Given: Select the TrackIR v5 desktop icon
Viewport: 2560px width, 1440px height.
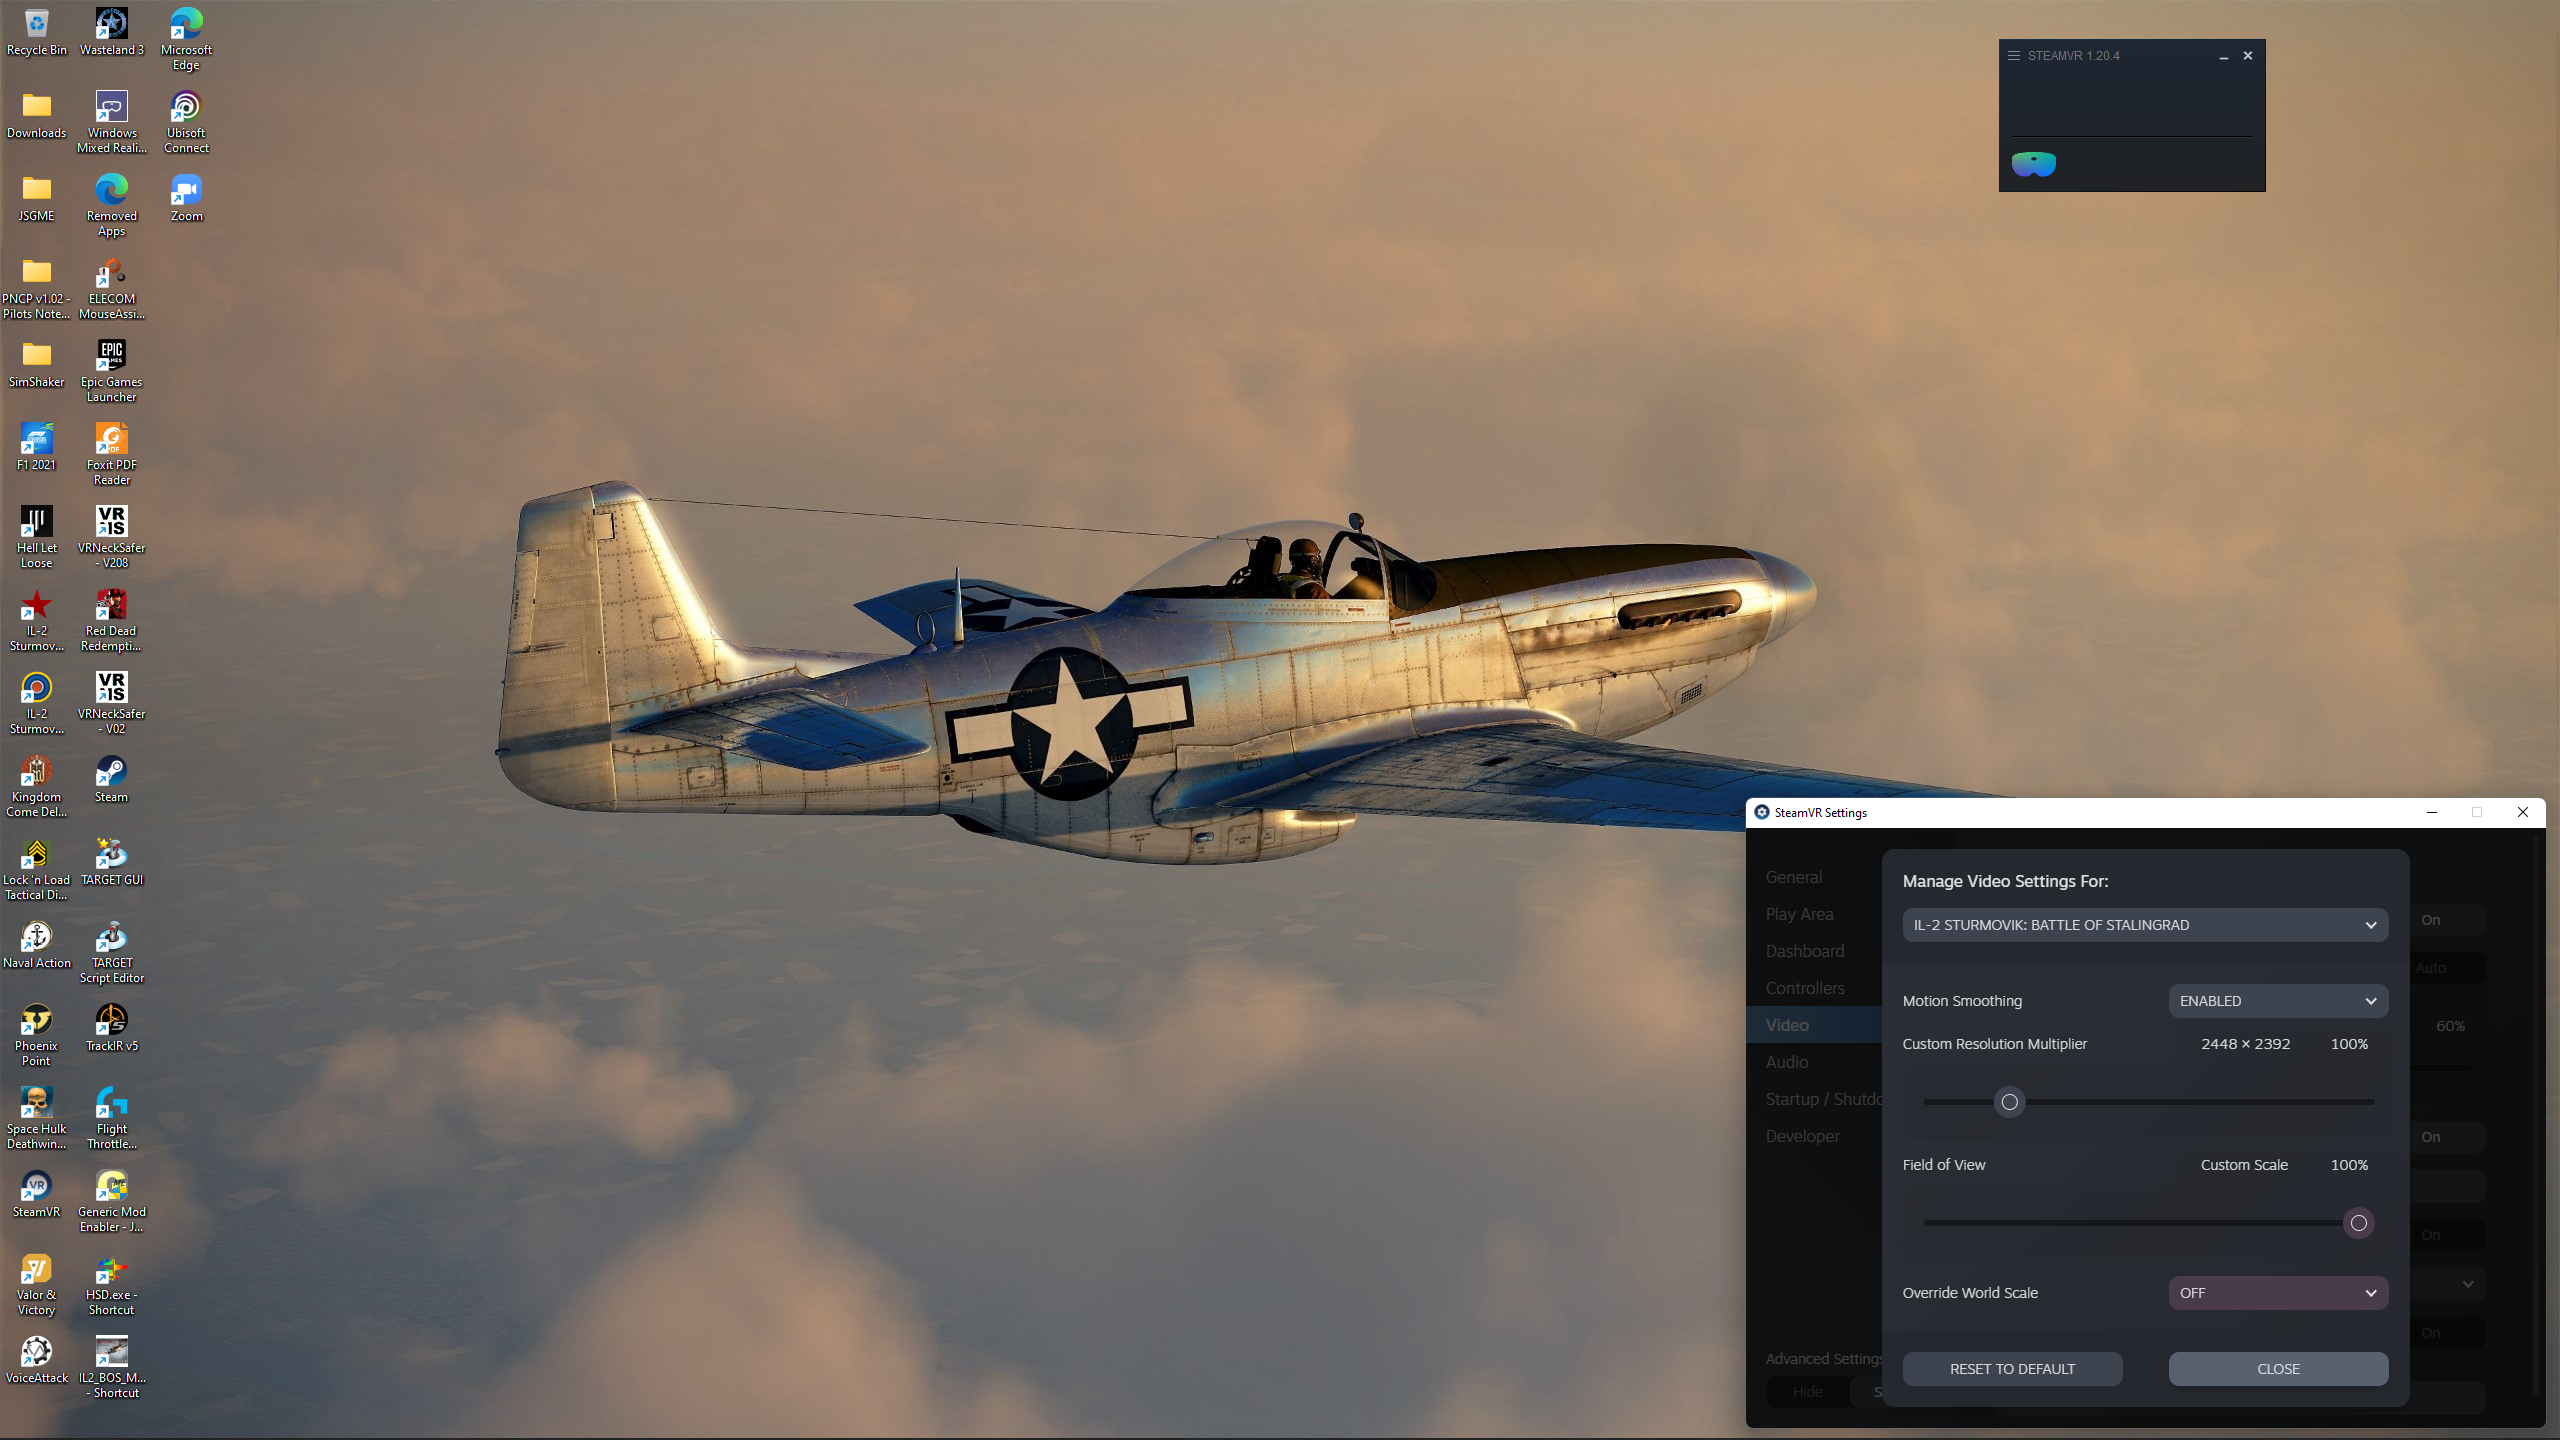Looking at the screenshot, I should [112, 1029].
